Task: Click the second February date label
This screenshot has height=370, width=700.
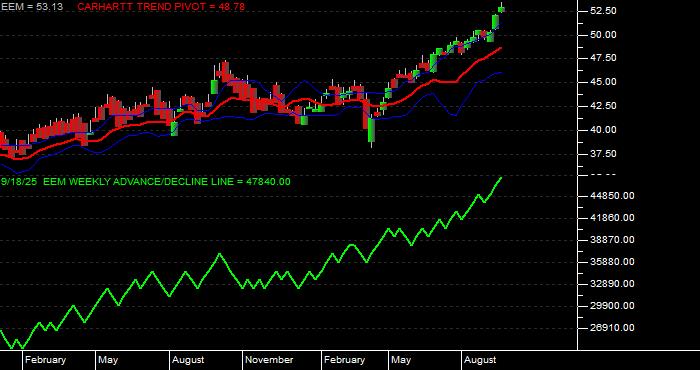Action: pyautogui.click(x=344, y=360)
